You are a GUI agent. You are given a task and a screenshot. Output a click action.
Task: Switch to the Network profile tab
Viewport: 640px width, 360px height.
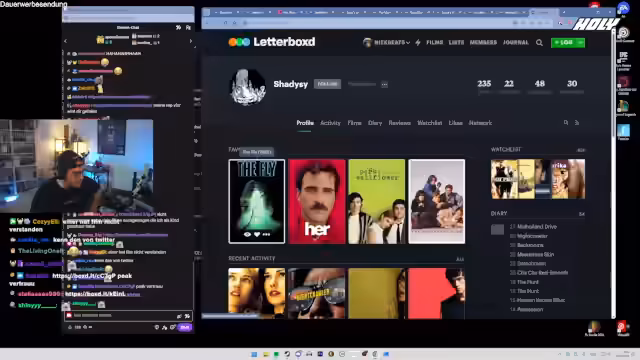[480, 123]
